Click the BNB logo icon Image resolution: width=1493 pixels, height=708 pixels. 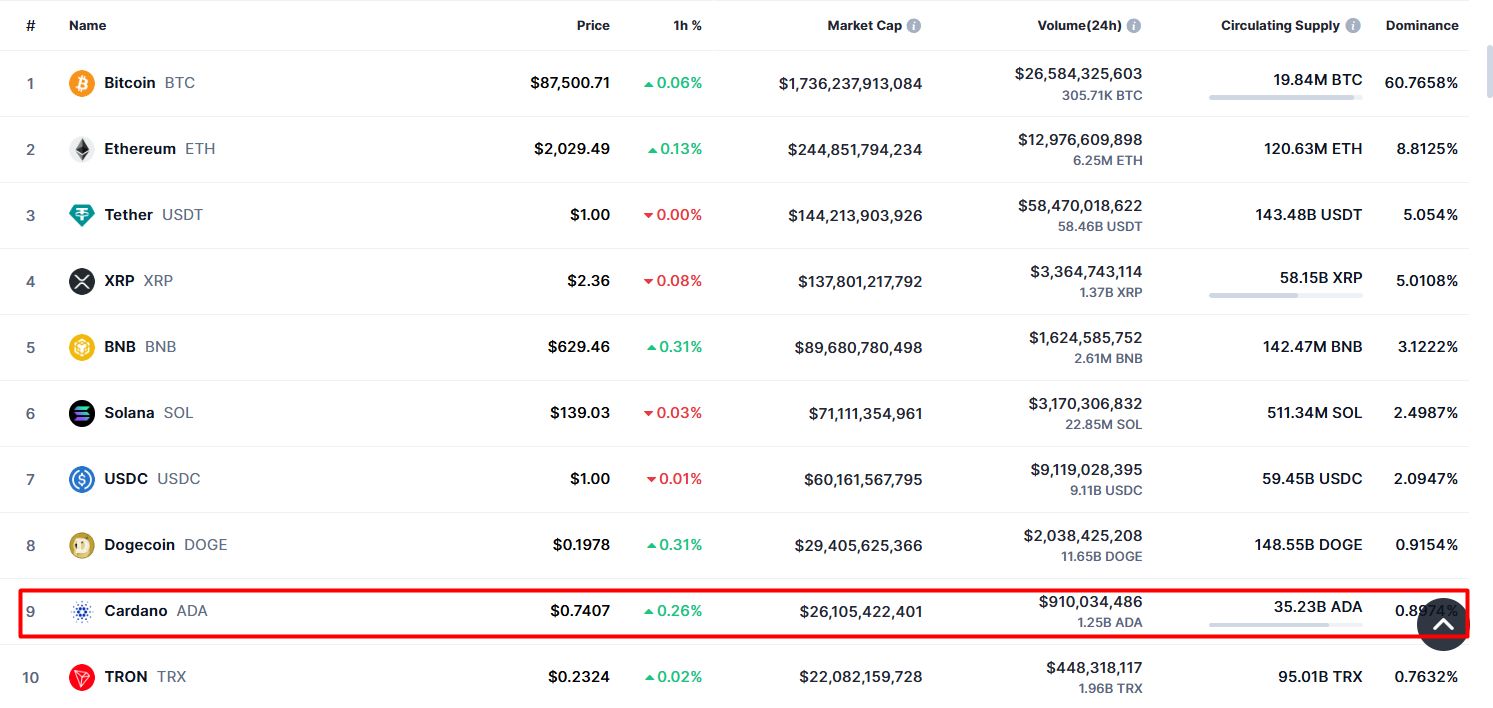[x=81, y=347]
